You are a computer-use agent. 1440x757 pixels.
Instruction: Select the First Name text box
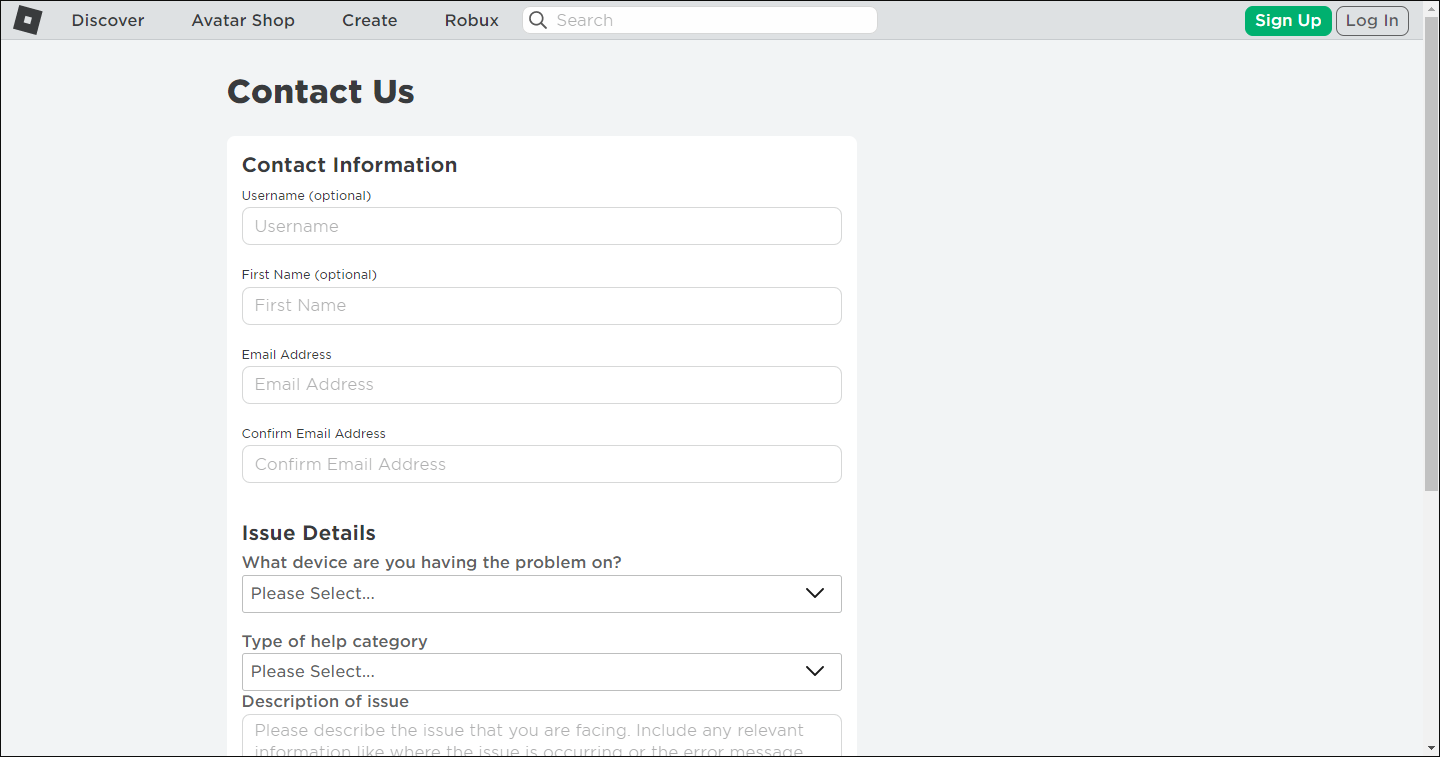tap(541, 305)
